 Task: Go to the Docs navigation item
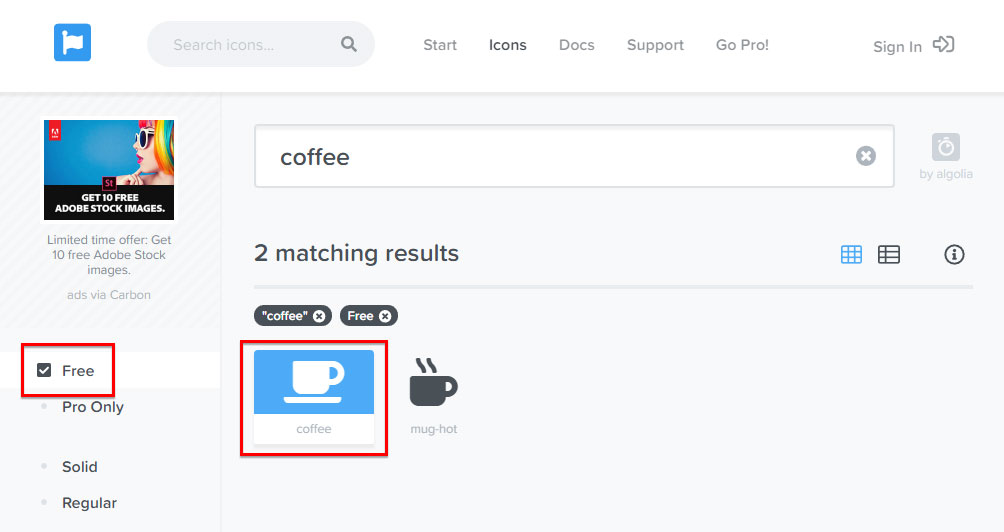(576, 45)
